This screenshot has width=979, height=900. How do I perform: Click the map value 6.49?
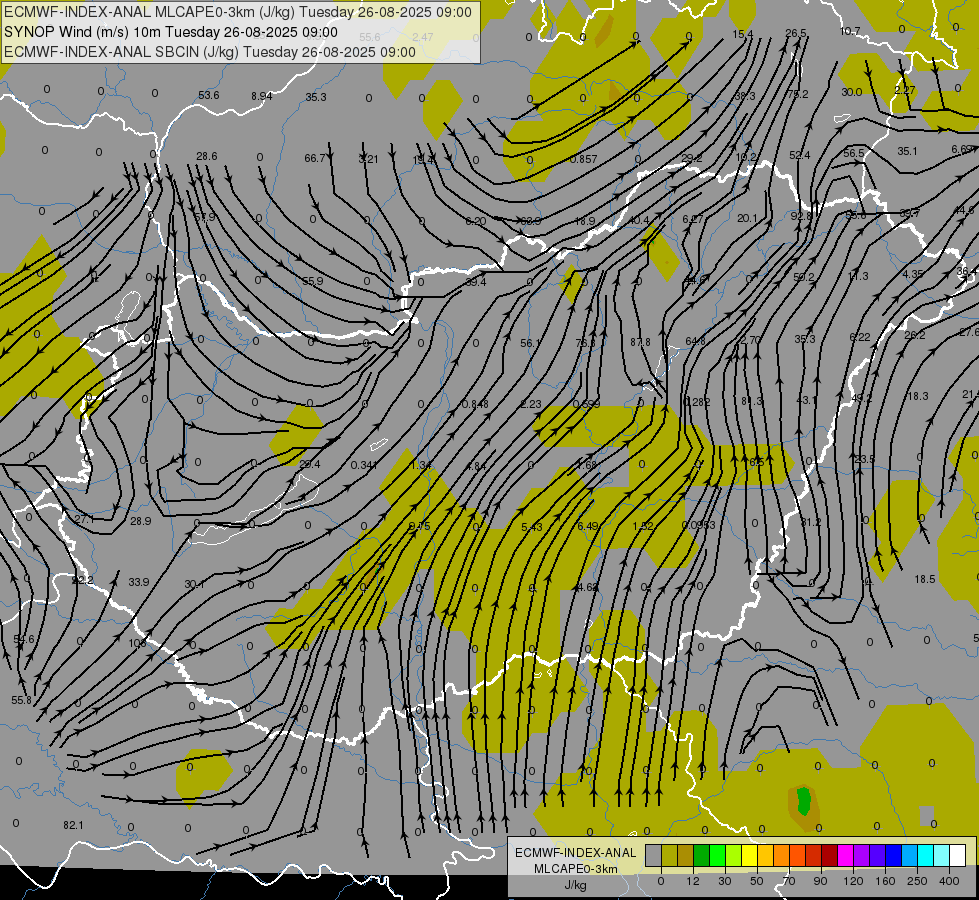click(588, 526)
